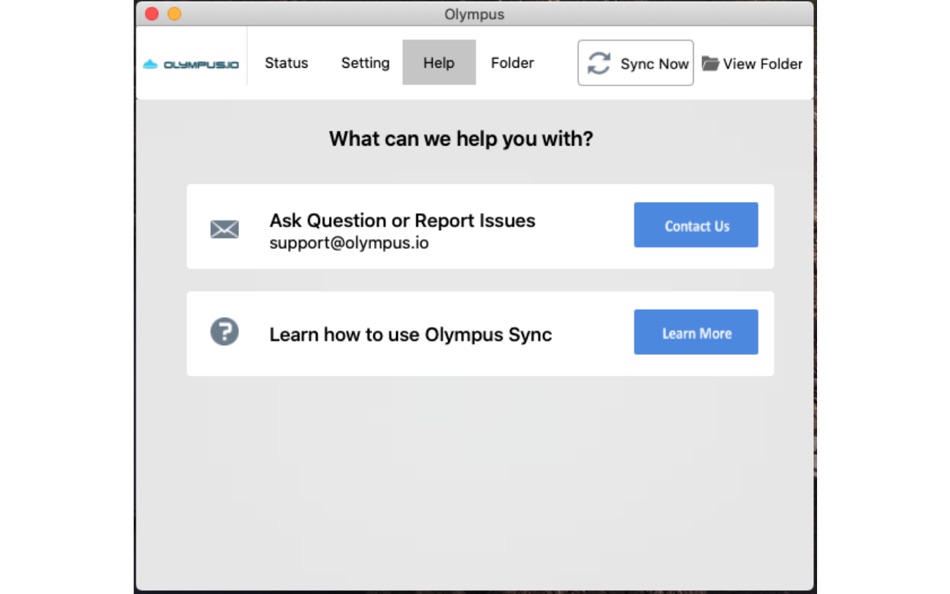Screen dimensions: 950x594
Task: Click the Learn More button
Action: 696,332
